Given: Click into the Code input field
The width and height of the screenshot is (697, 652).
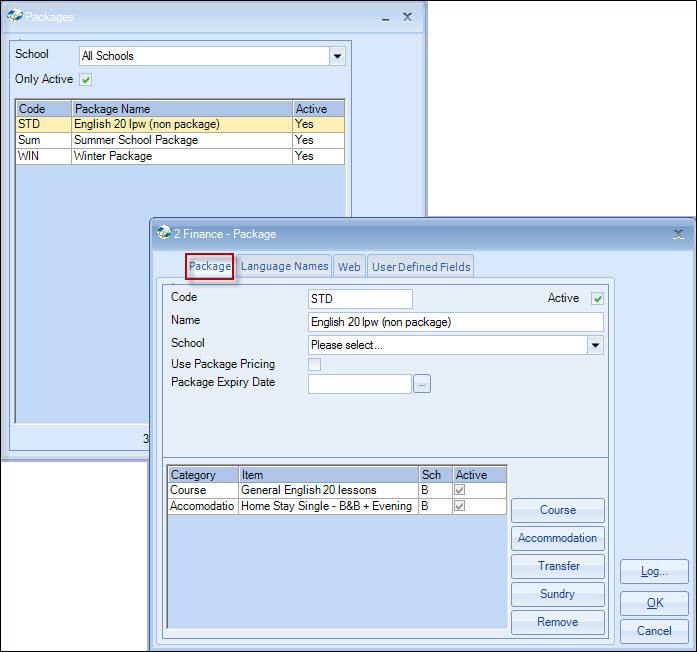Looking at the screenshot, I should click(x=360, y=298).
